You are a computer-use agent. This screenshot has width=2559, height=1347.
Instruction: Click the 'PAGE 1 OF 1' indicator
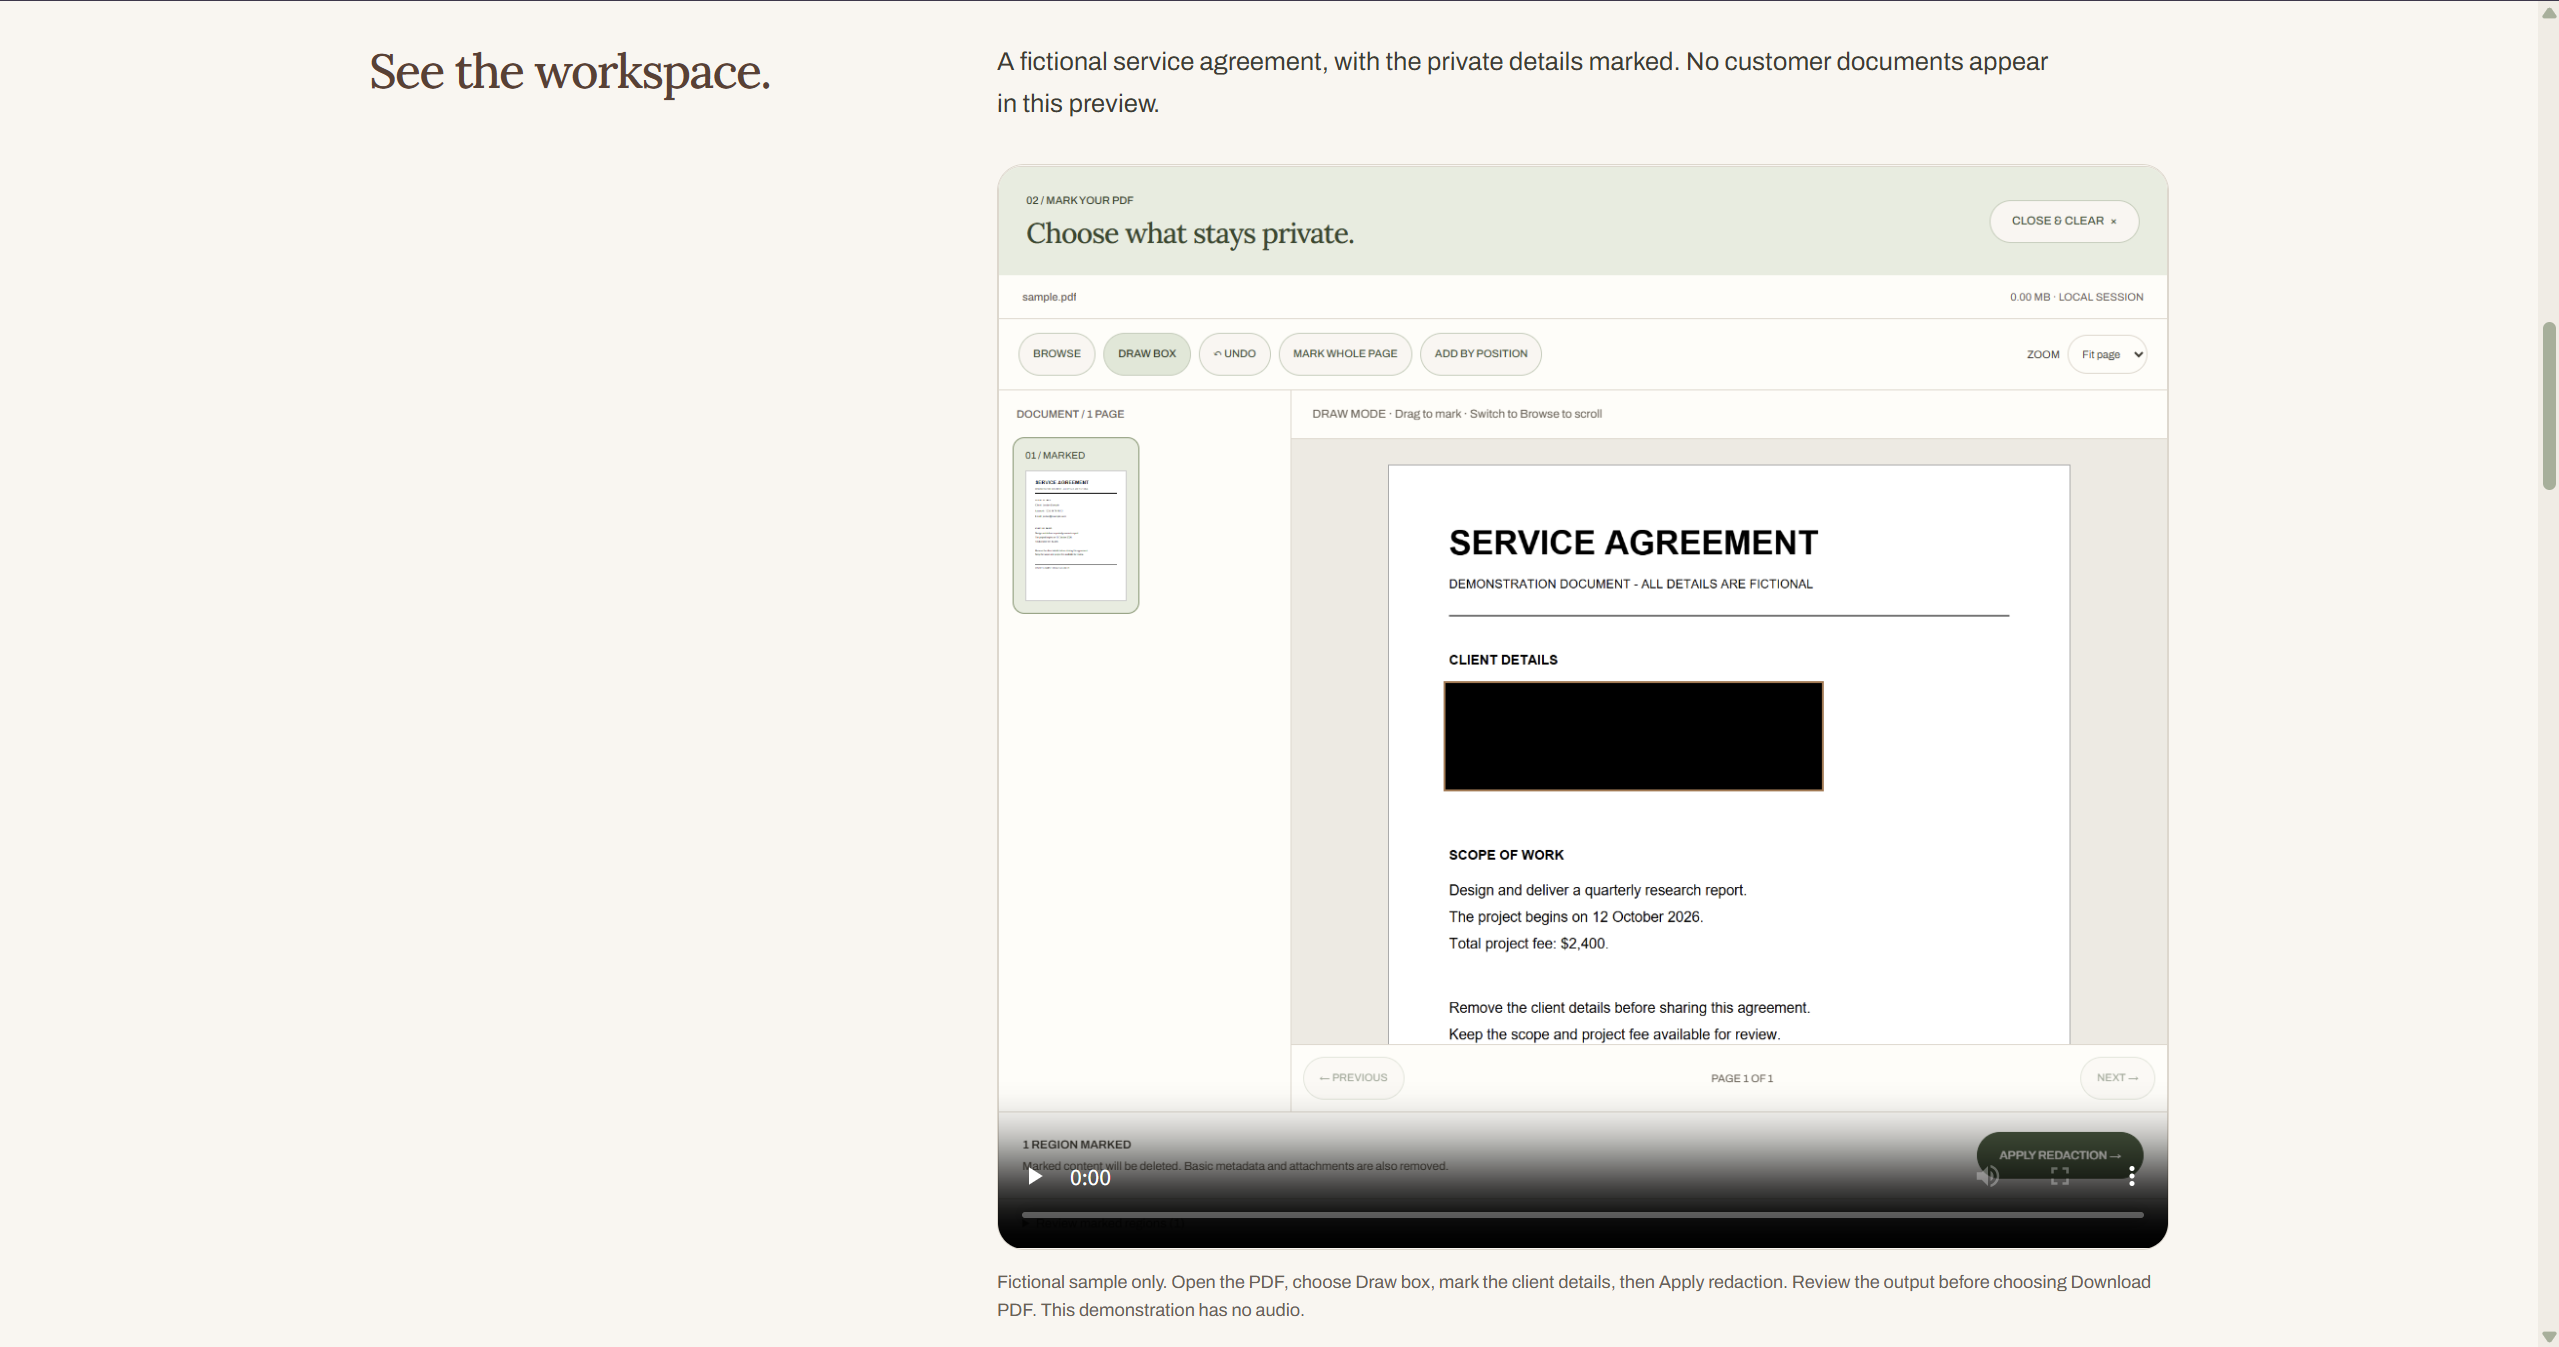pos(1741,1078)
